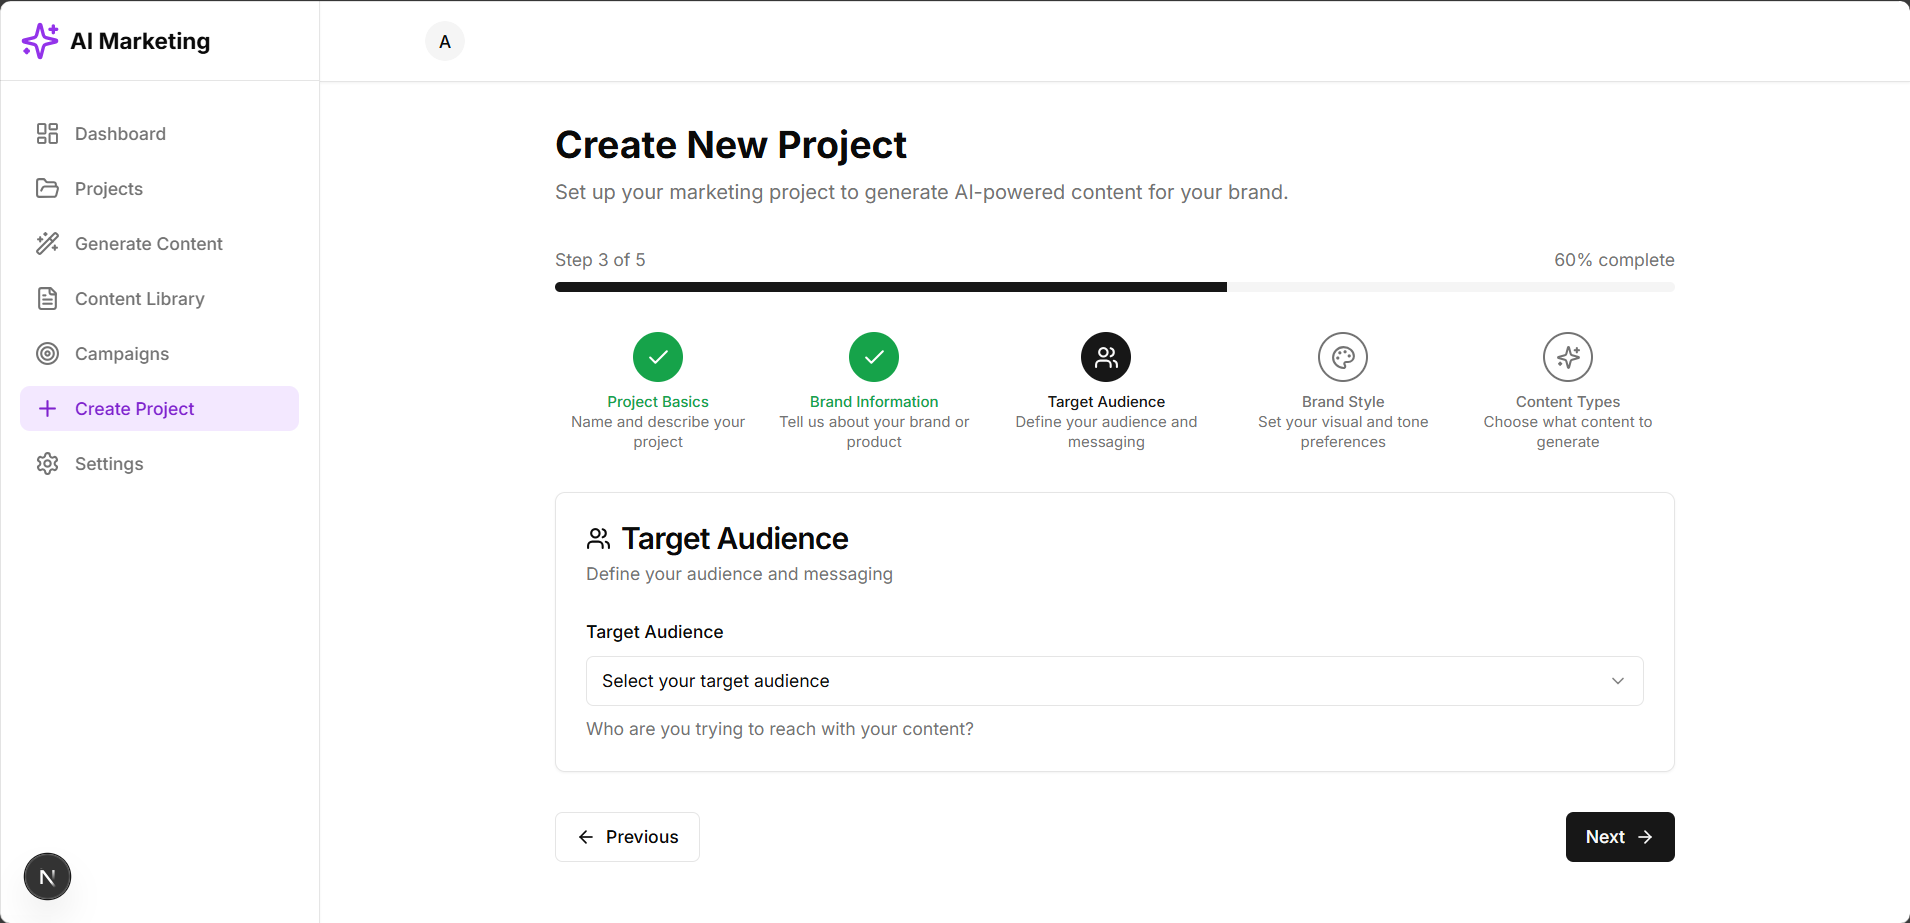Click the Project Basics green checkmark step
The width and height of the screenshot is (1910, 923).
658,357
